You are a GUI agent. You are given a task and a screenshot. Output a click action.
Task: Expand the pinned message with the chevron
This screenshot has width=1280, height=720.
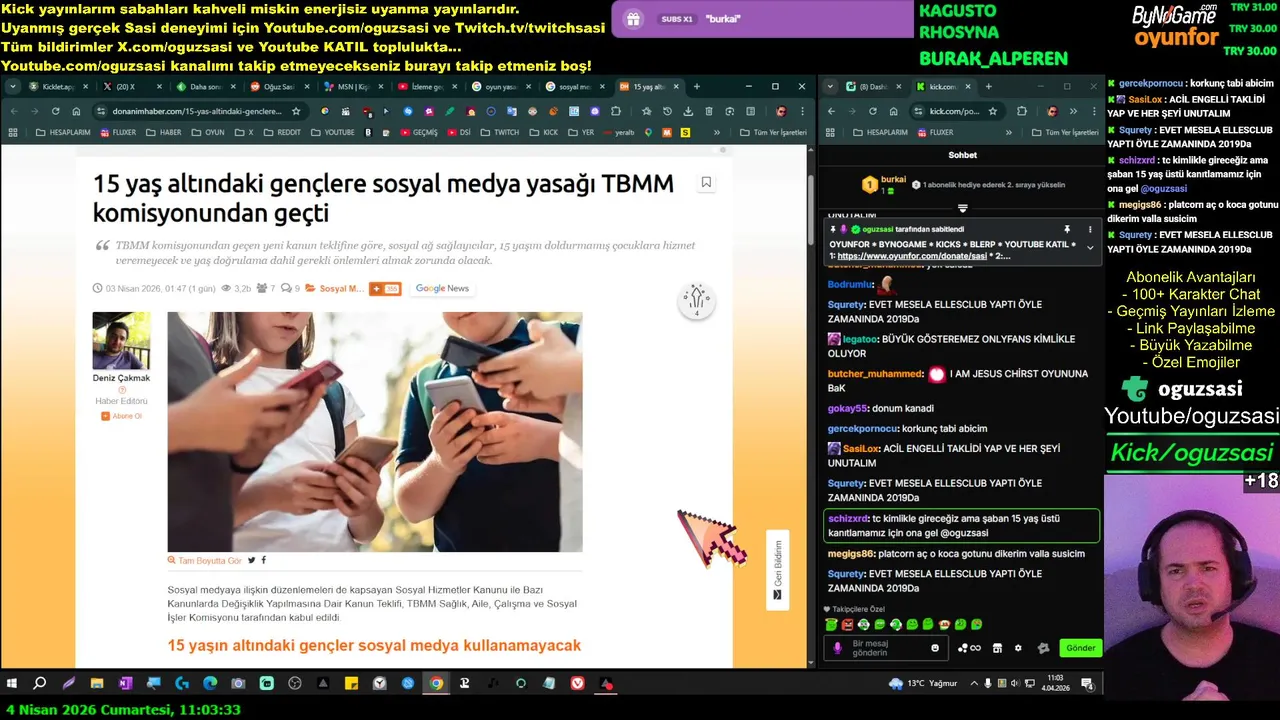(1090, 248)
